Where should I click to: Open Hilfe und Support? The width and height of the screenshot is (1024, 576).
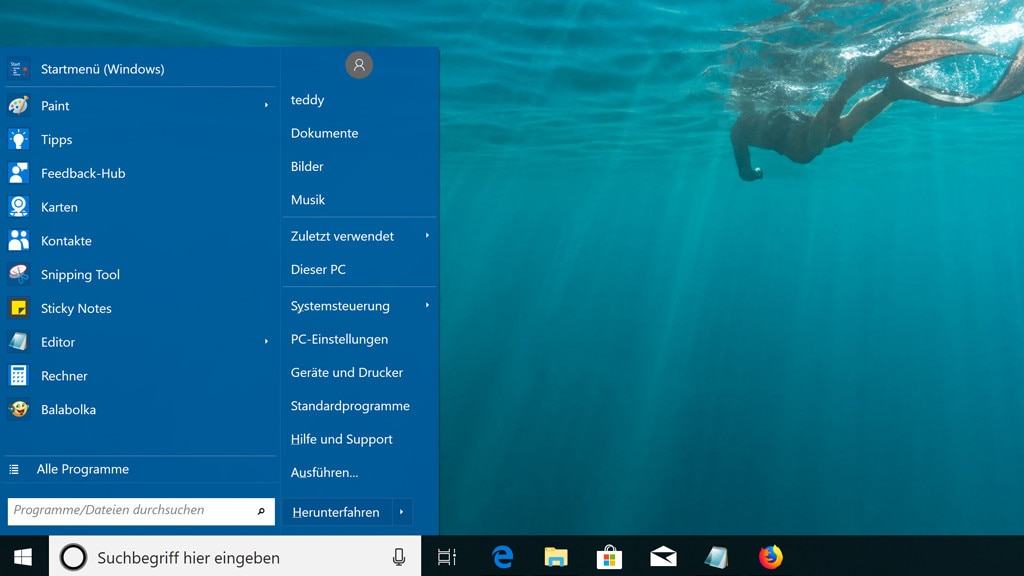tap(341, 439)
